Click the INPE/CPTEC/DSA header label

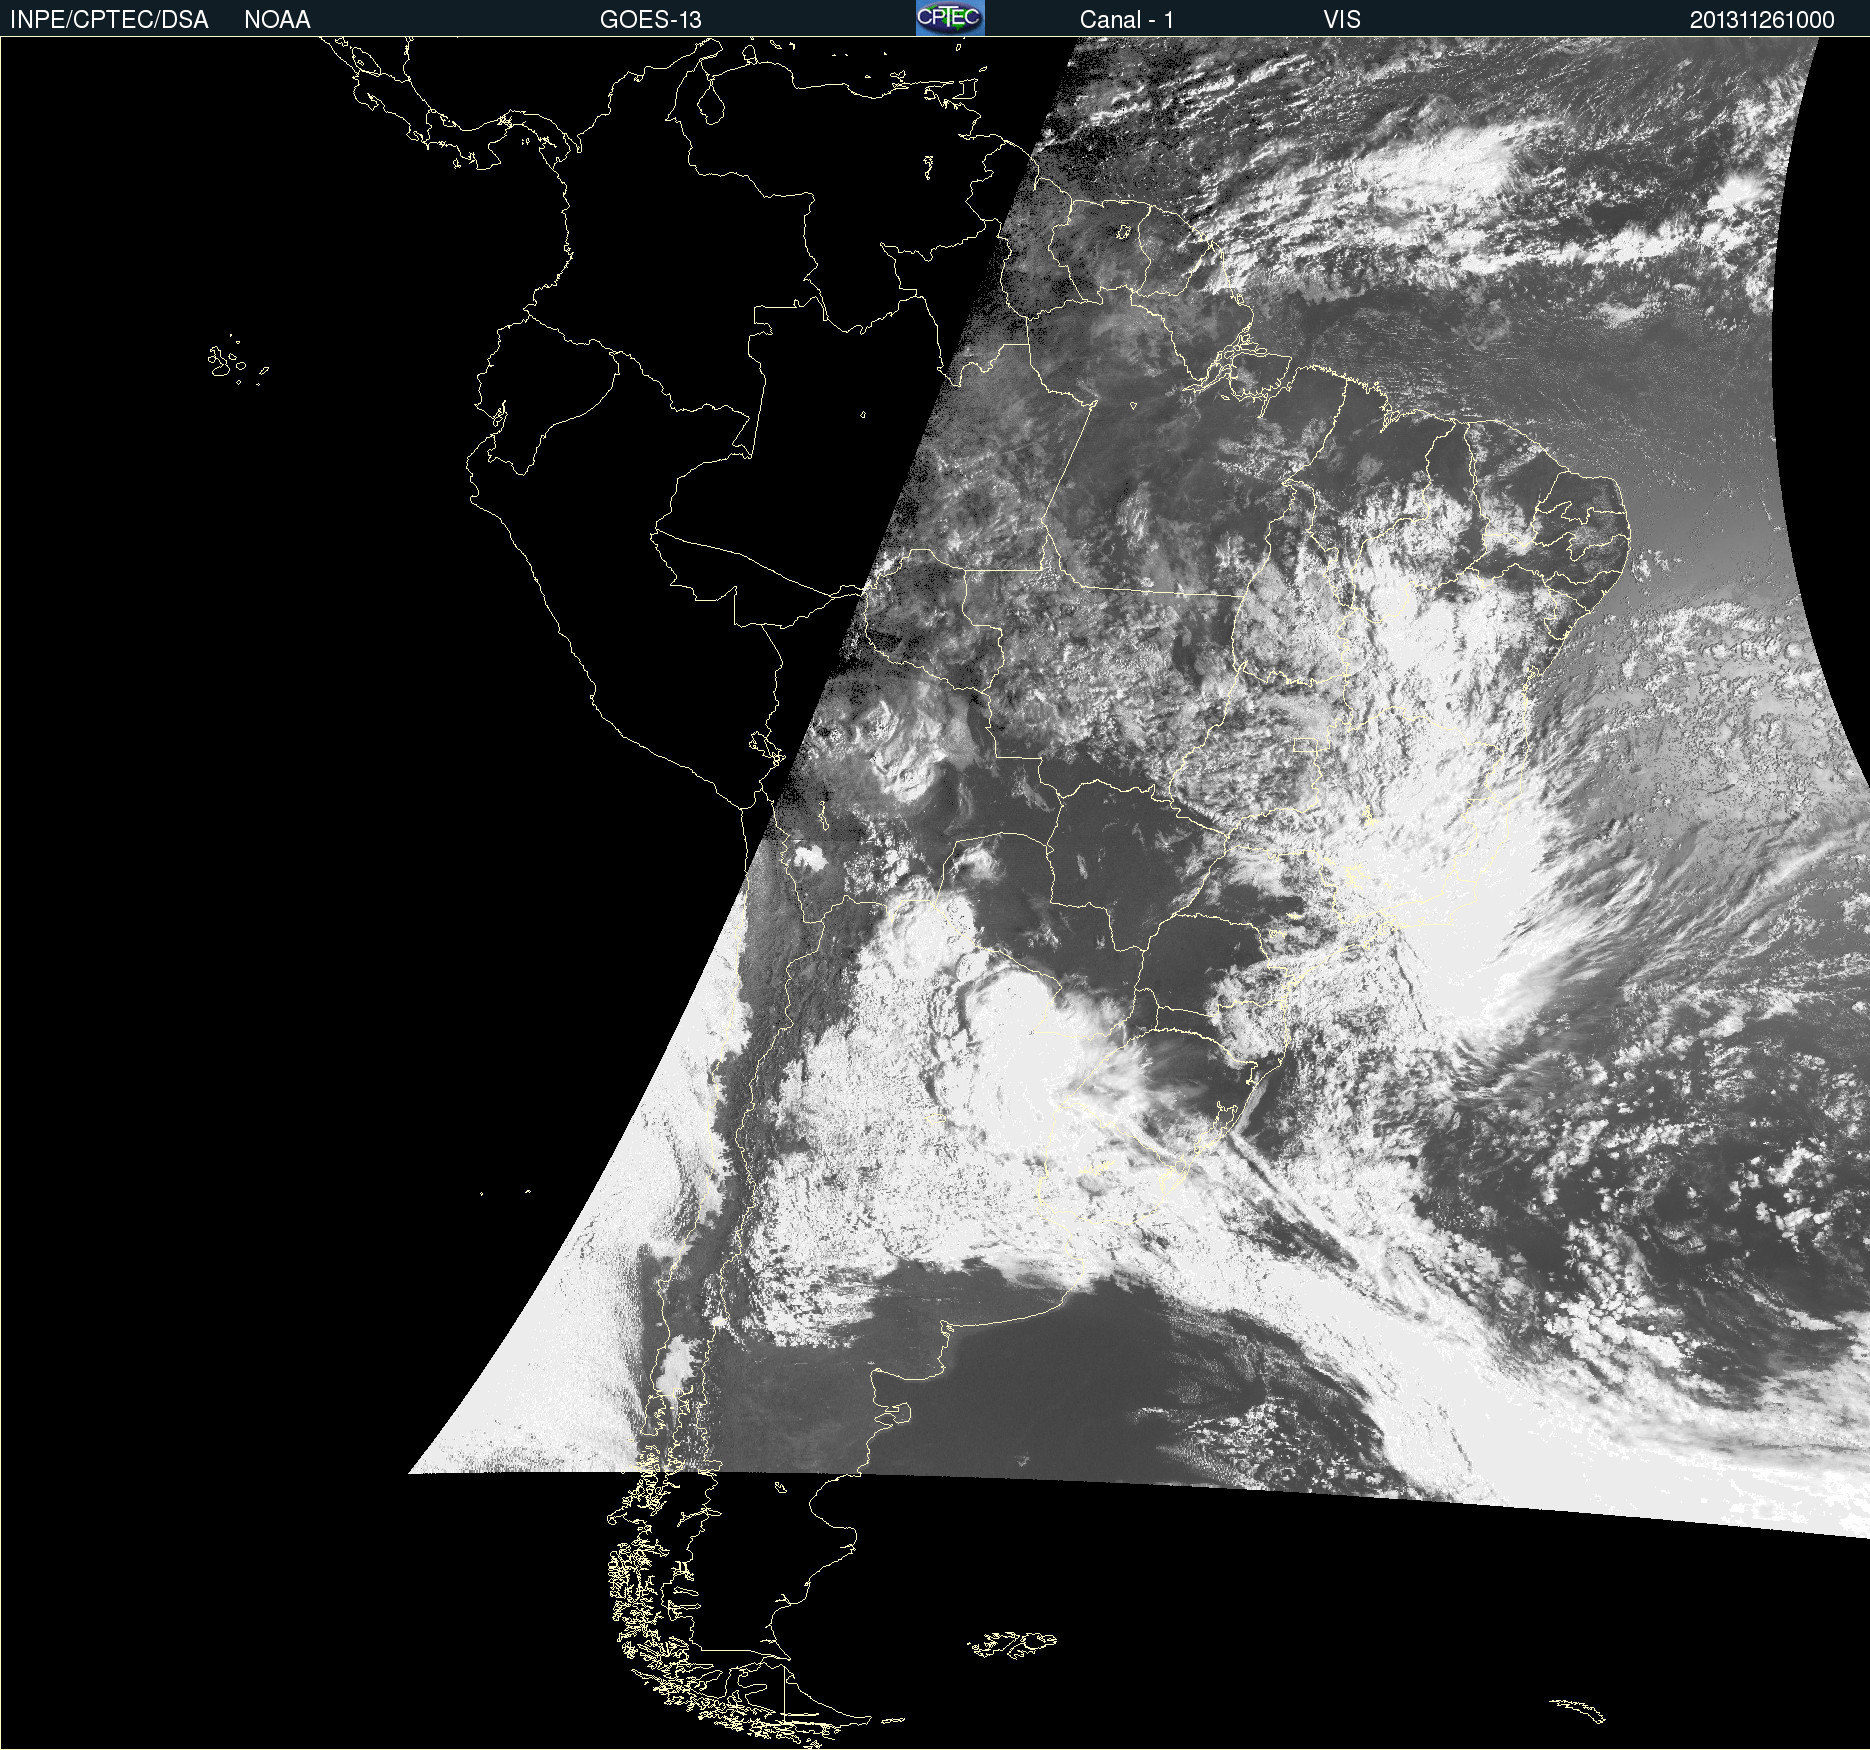tap(109, 20)
